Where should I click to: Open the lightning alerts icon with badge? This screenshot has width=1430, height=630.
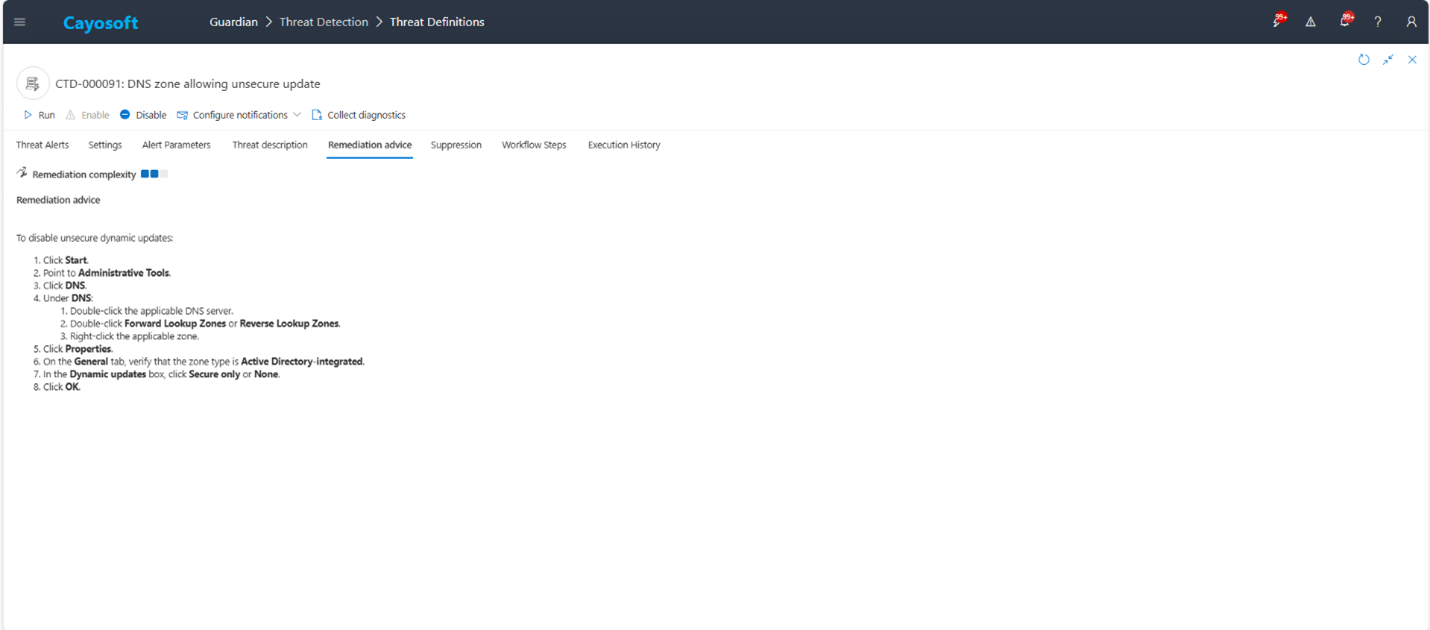(x=1277, y=21)
